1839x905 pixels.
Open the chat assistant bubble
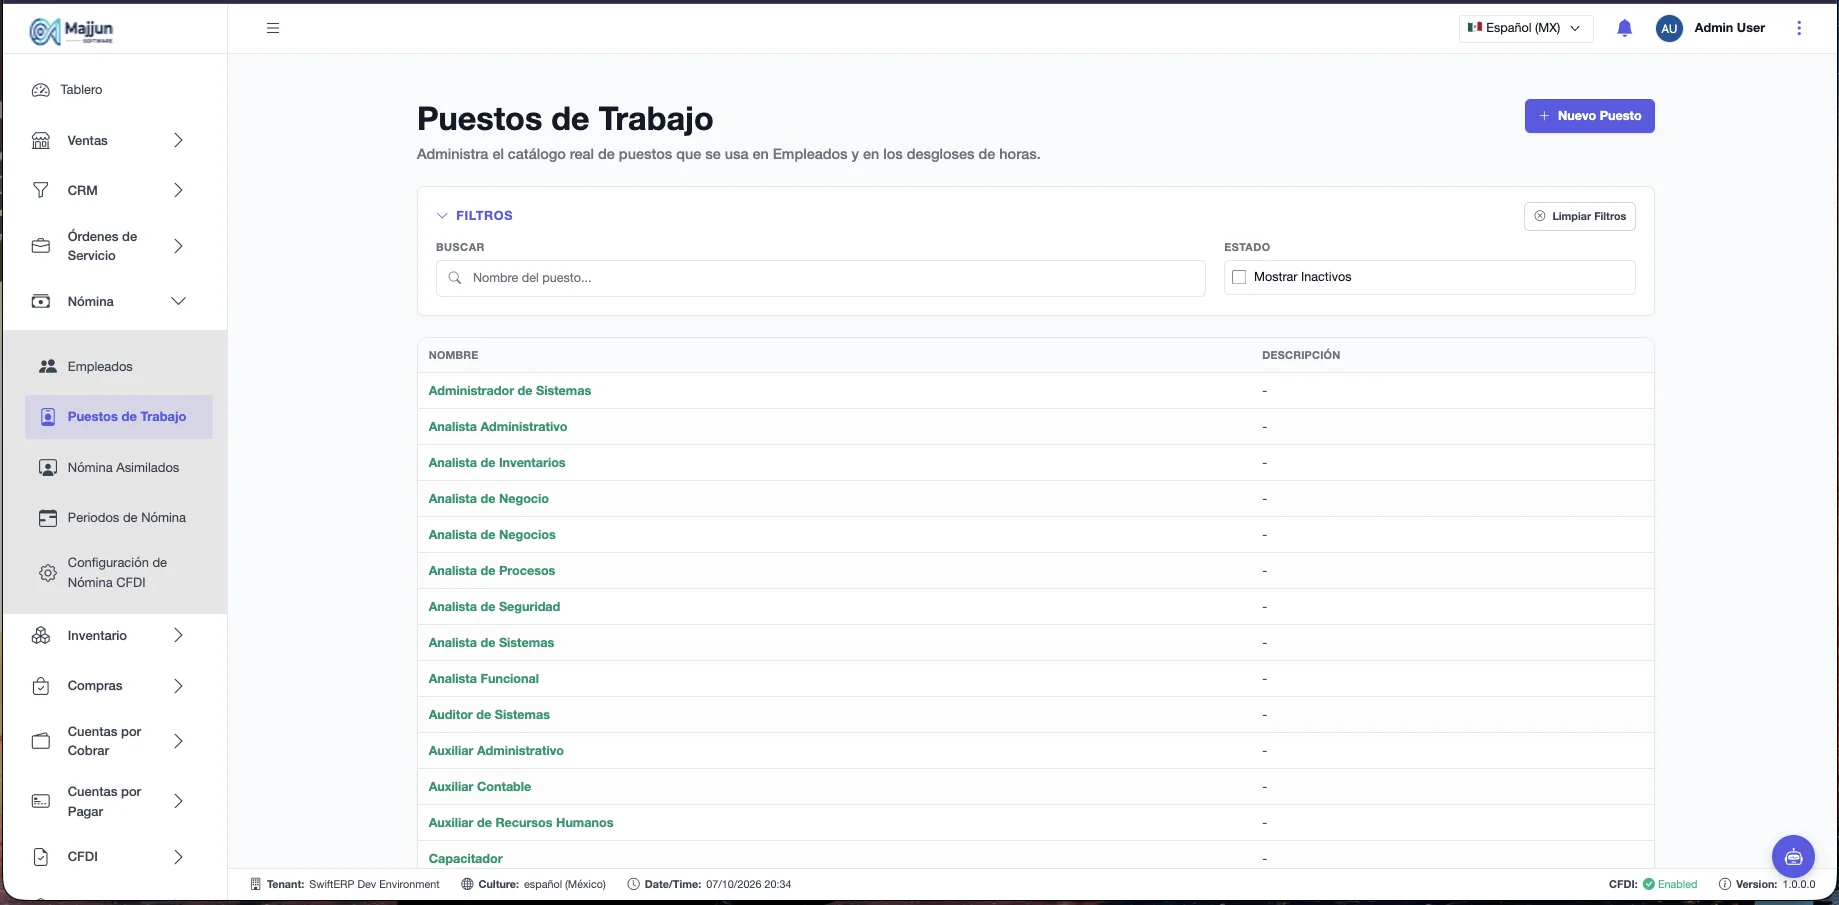point(1793,856)
